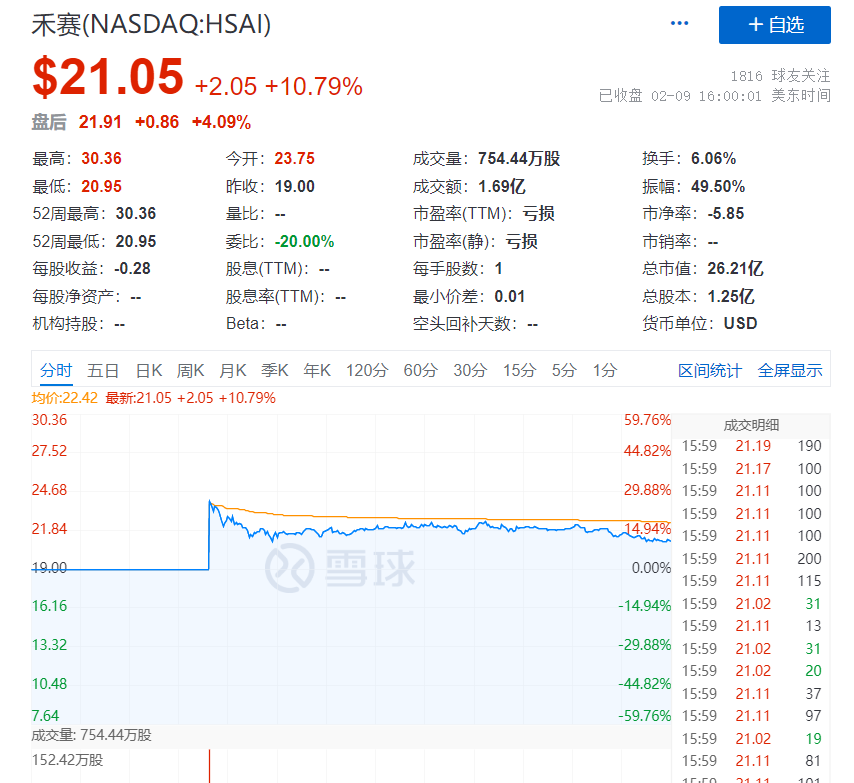Open the more options ellipsis menu
Image resolution: width=854 pixels, height=783 pixels.
[x=679, y=22]
